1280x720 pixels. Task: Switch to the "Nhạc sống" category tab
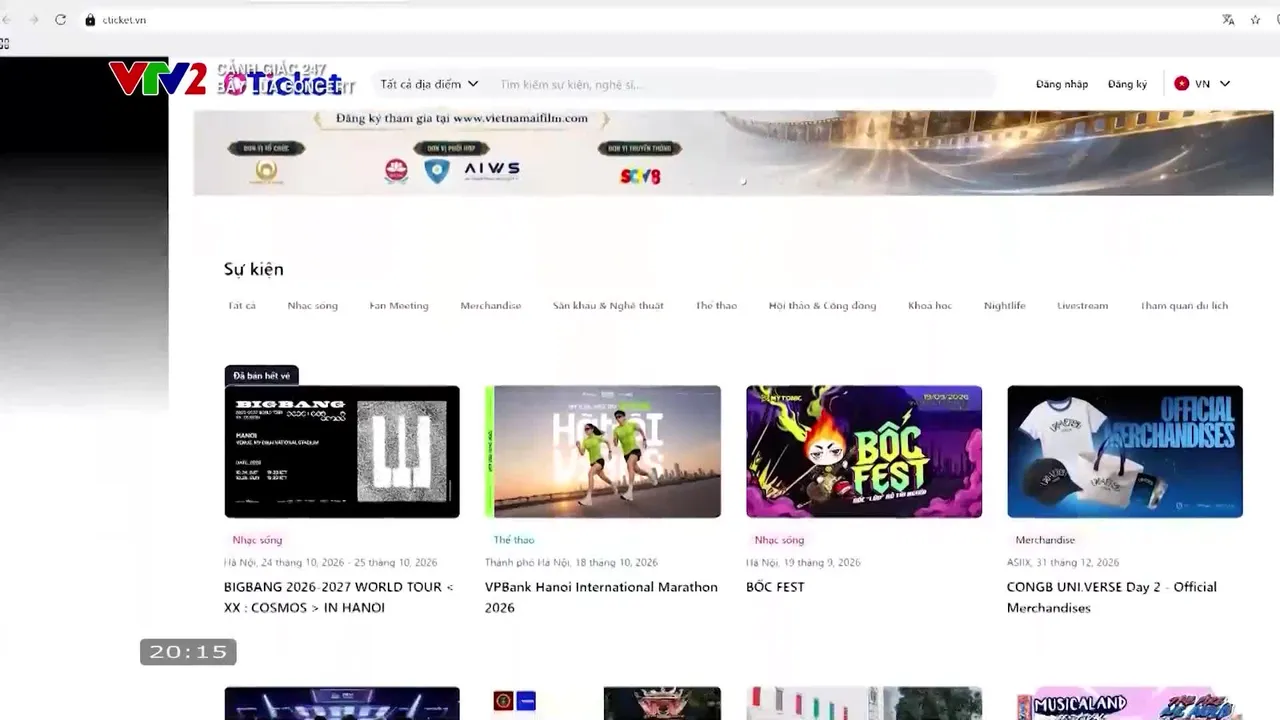(312, 305)
